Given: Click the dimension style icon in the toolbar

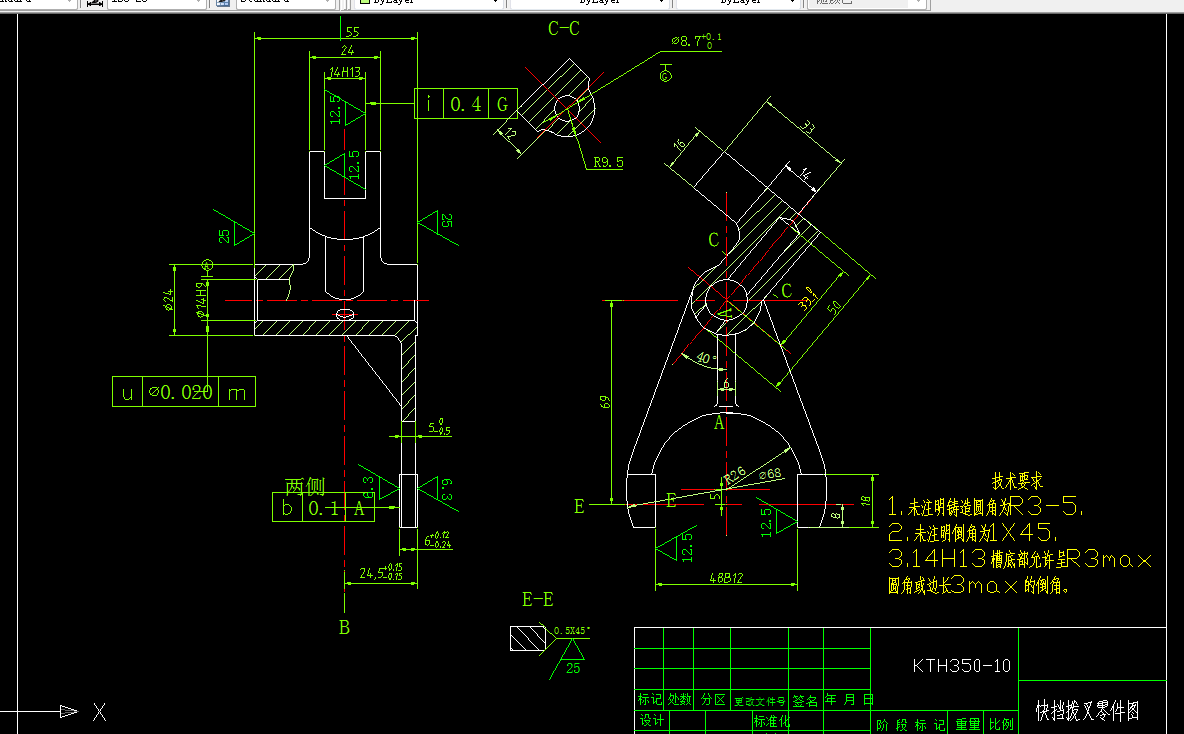Looking at the screenshot, I should (94, 3).
